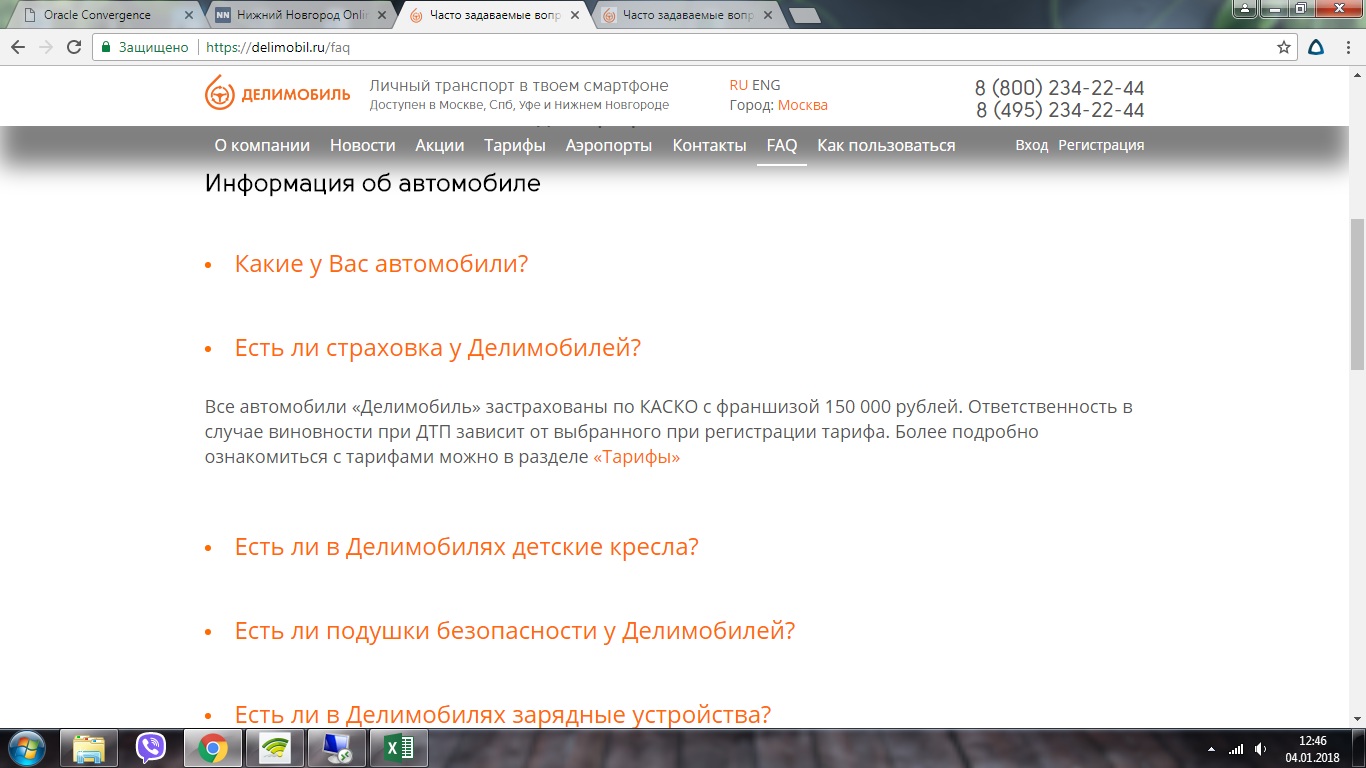1366x768 pixels.
Task: Click phone number 8 (800) 234-22-44
Action: tap(1060, 88)
